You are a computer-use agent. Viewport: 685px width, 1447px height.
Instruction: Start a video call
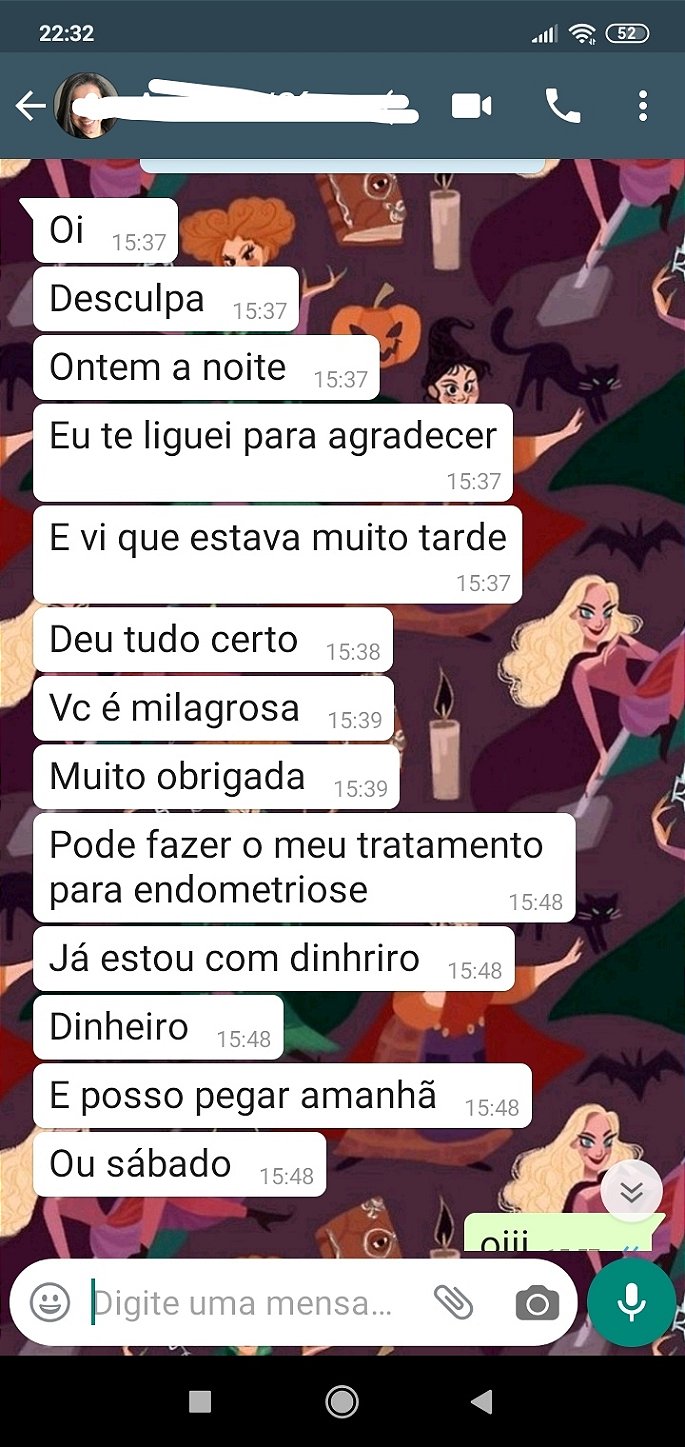(x=472, y=106)
